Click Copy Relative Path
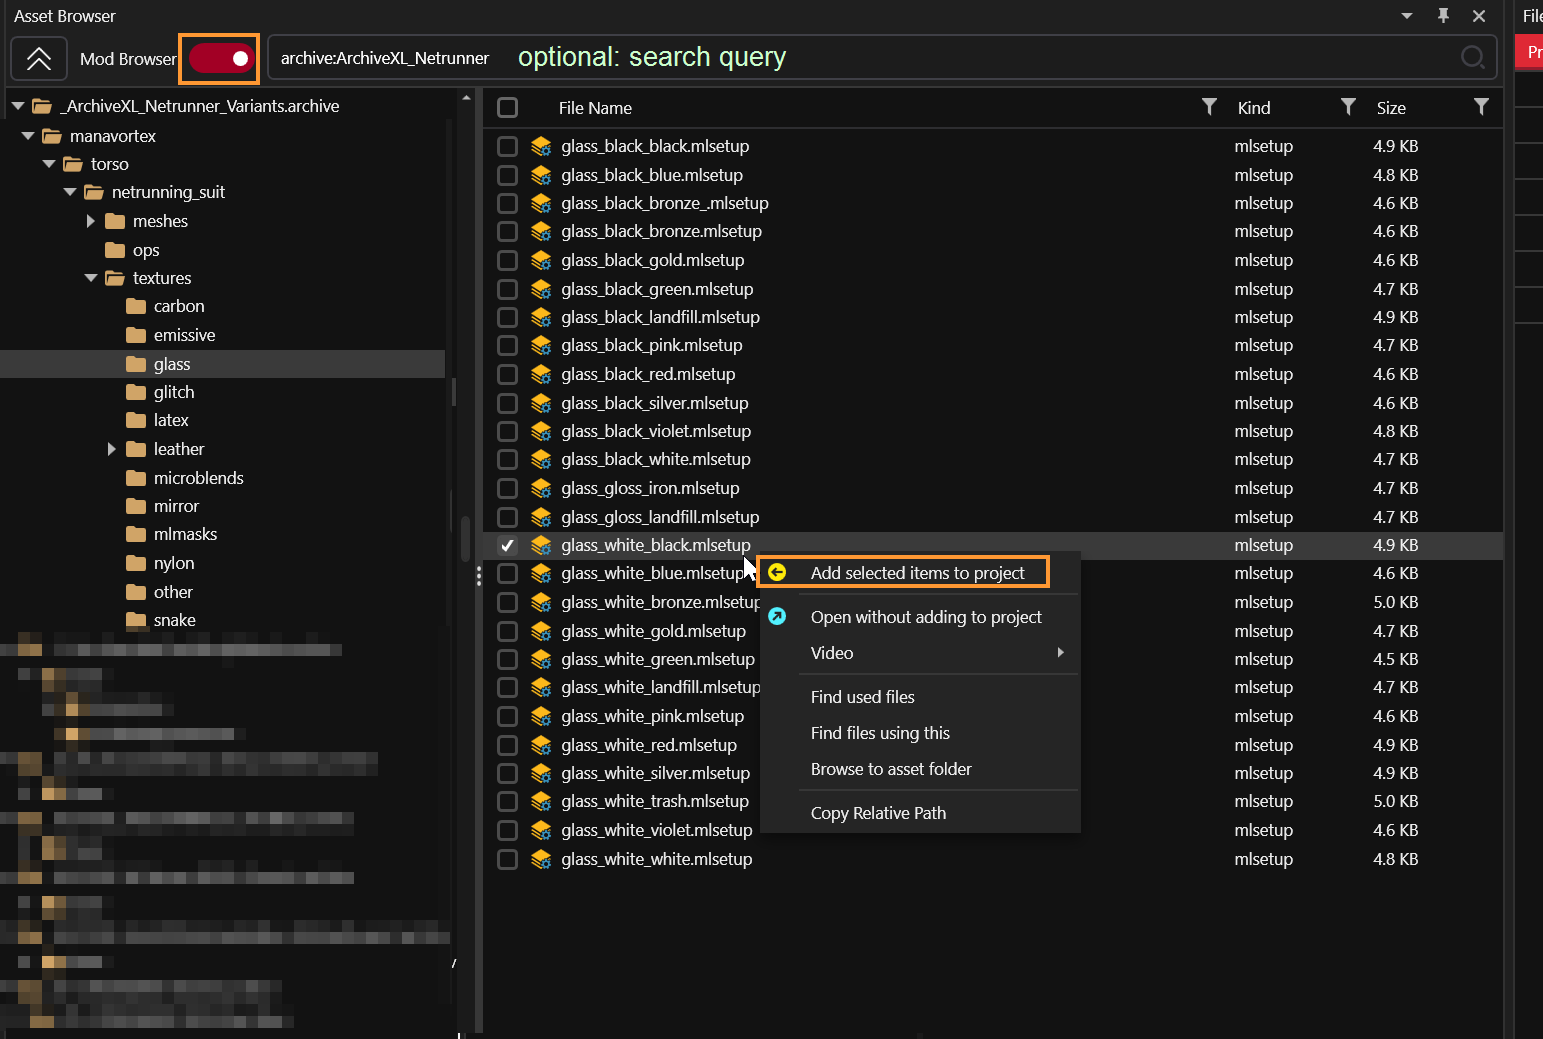Viewport: 1543px width, 1039px height. tap(878, 813)
